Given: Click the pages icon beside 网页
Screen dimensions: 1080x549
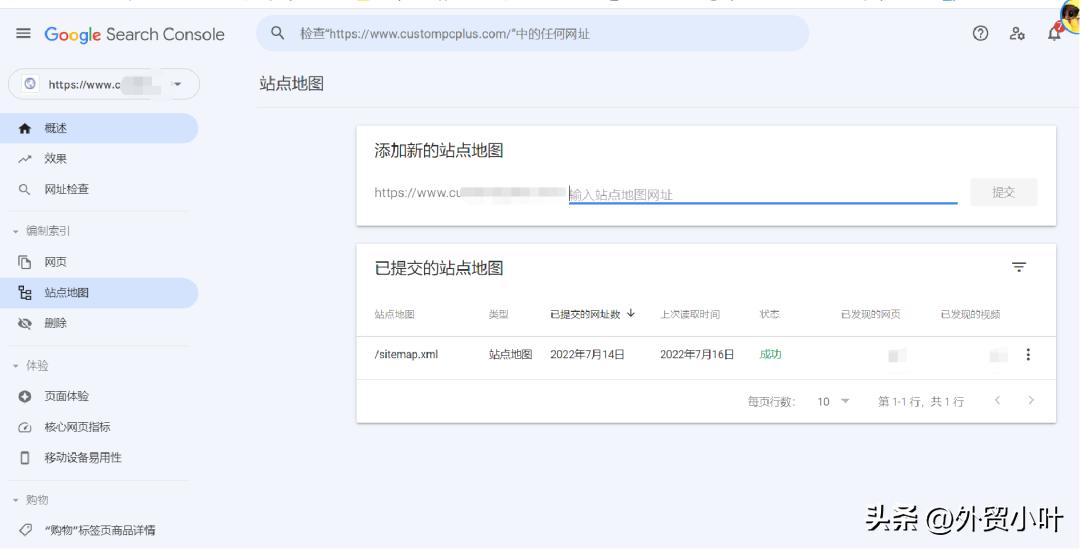Looking at the screenshot, I should (25, 262).
